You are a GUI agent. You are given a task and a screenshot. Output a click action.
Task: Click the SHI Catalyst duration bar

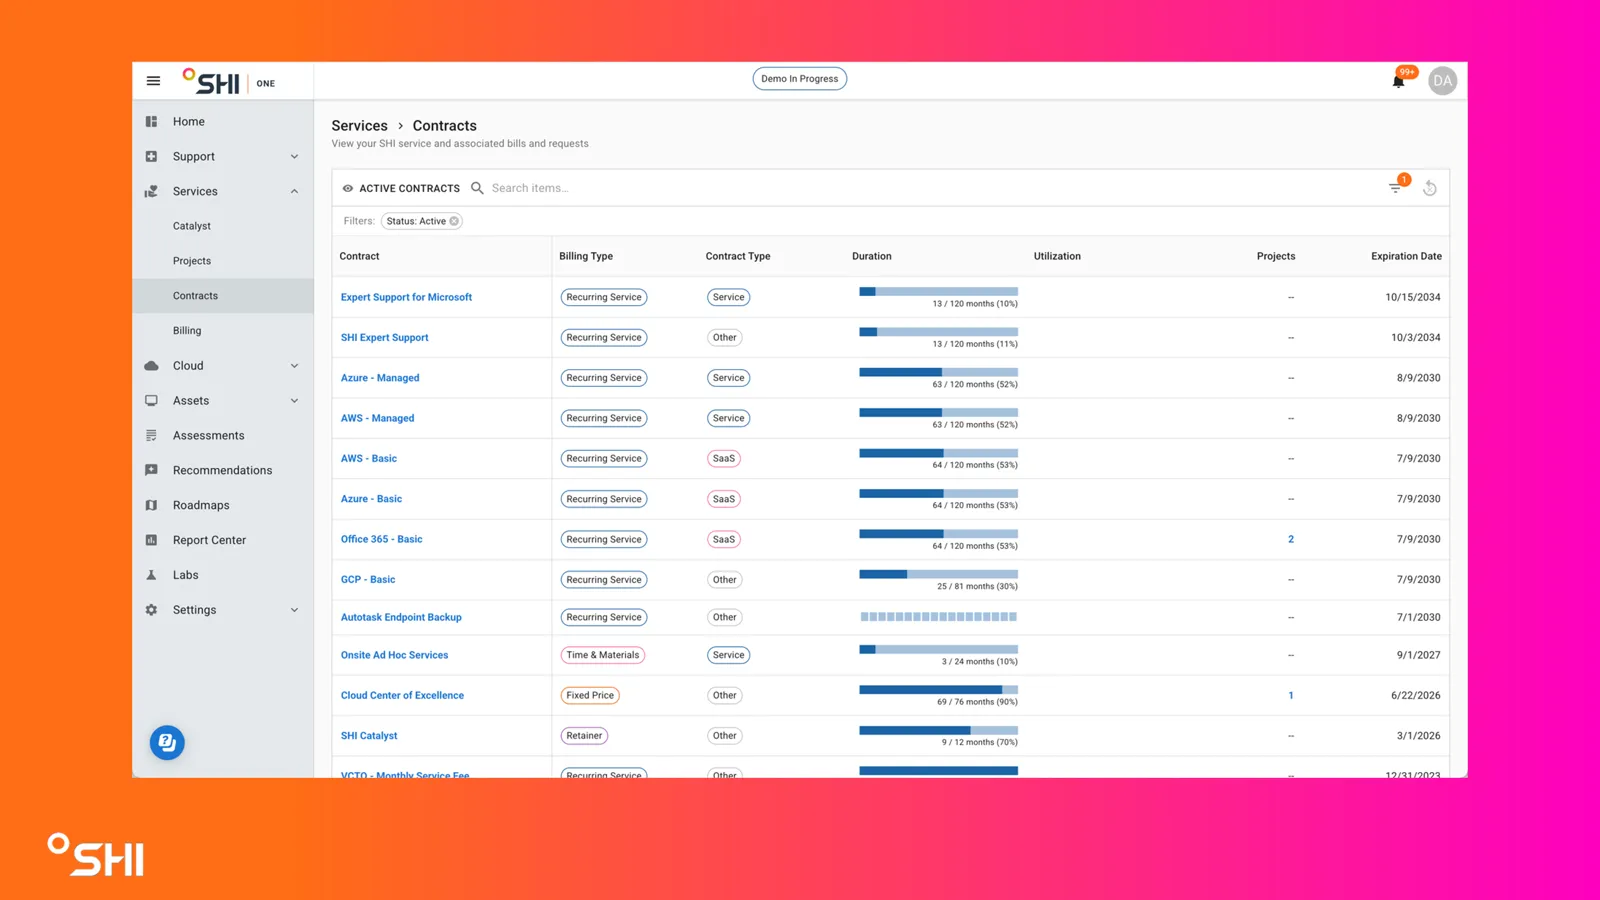938,730
